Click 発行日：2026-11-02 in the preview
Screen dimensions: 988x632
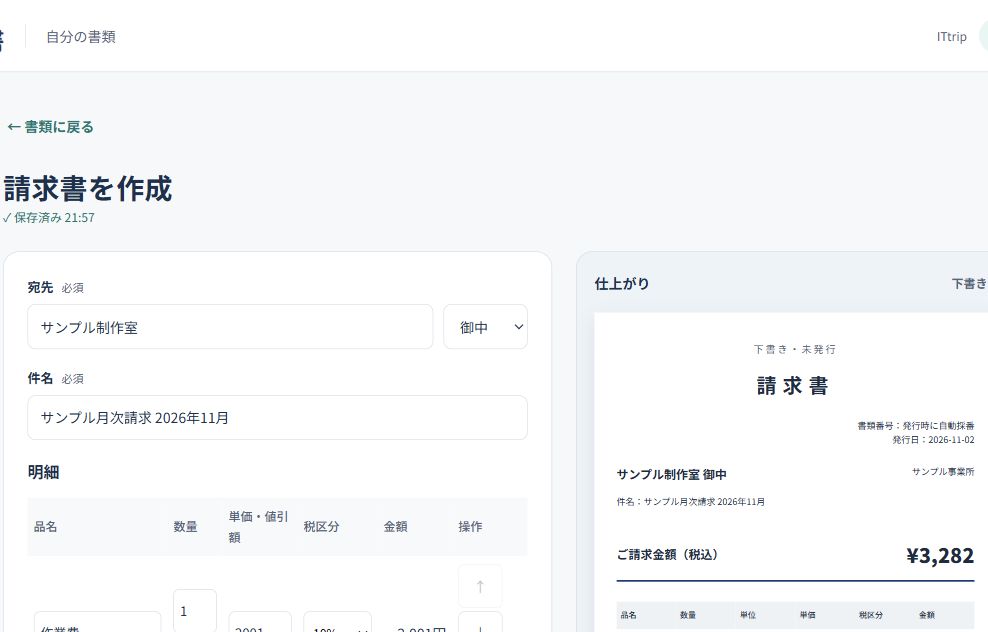(x=933, y=440)
